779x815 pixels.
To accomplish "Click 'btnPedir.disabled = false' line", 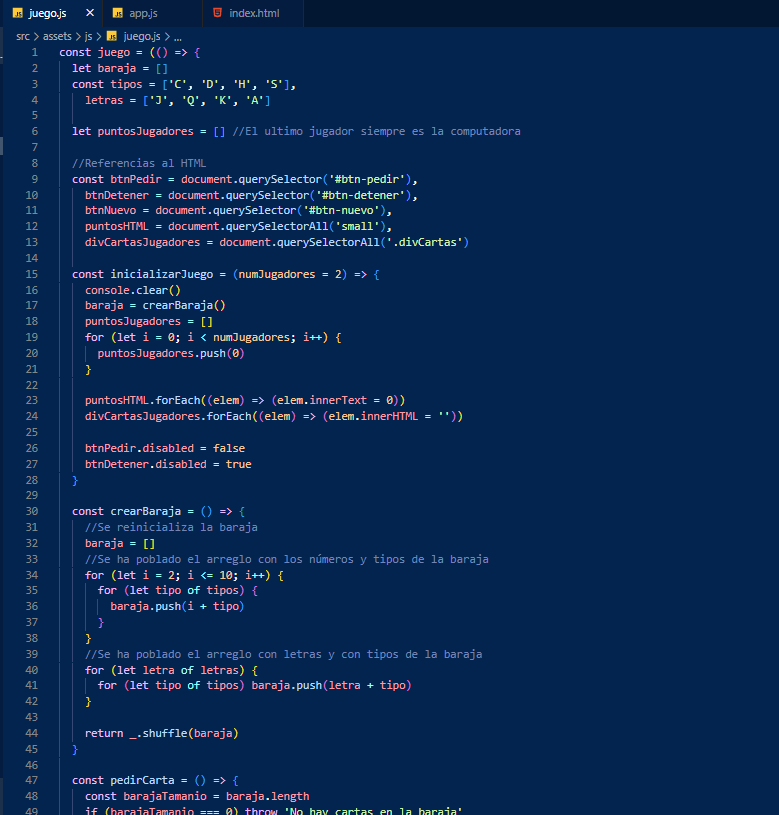I will point(165,449).
